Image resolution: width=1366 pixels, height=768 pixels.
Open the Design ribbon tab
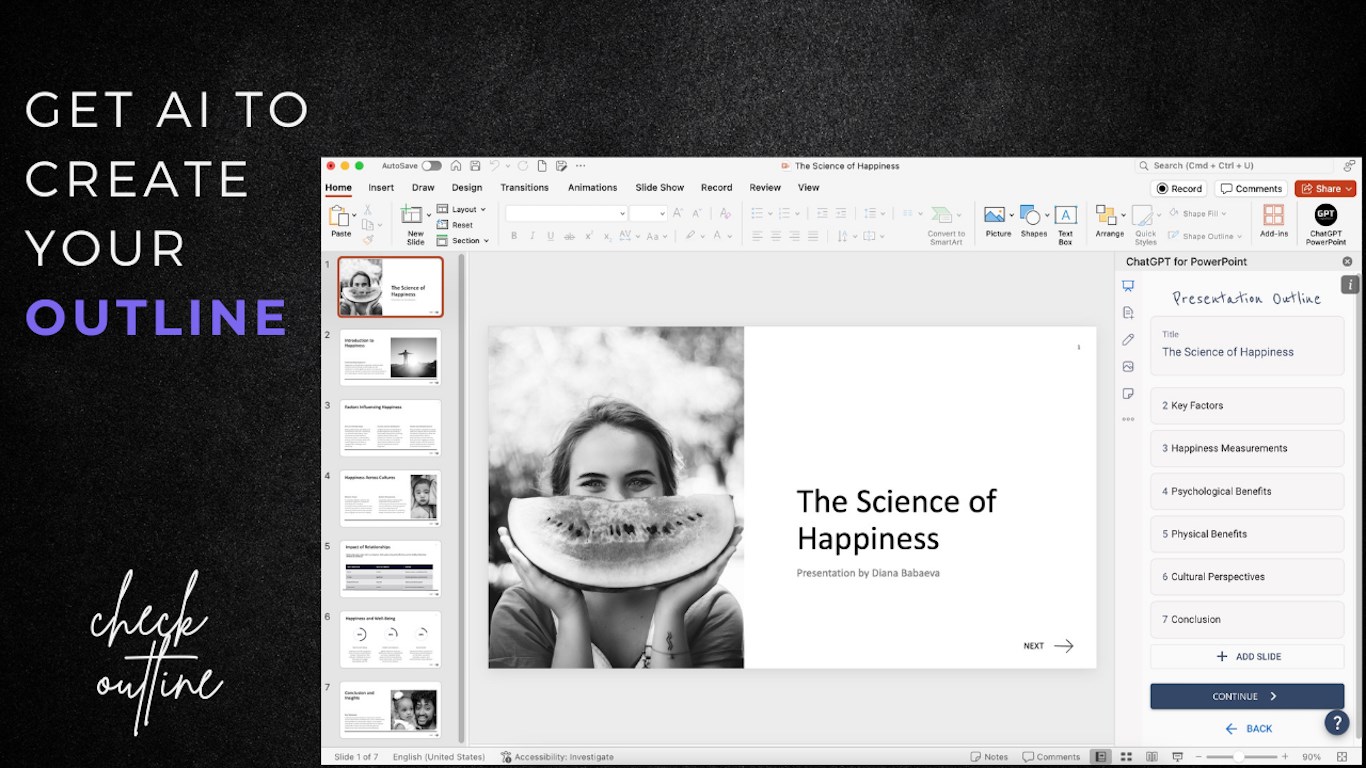466,188
